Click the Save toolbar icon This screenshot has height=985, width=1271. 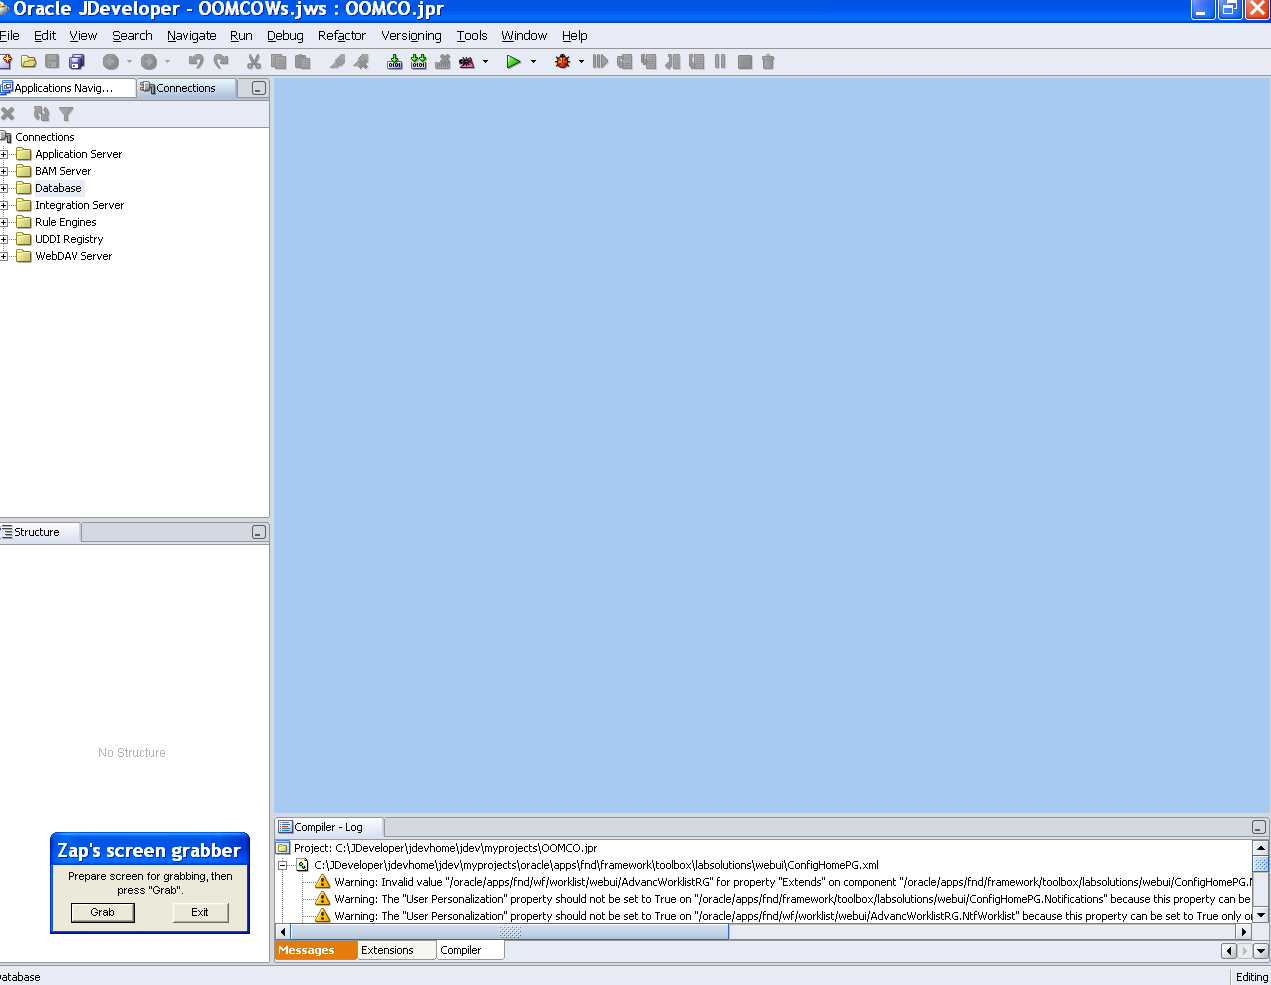[53, 62]
